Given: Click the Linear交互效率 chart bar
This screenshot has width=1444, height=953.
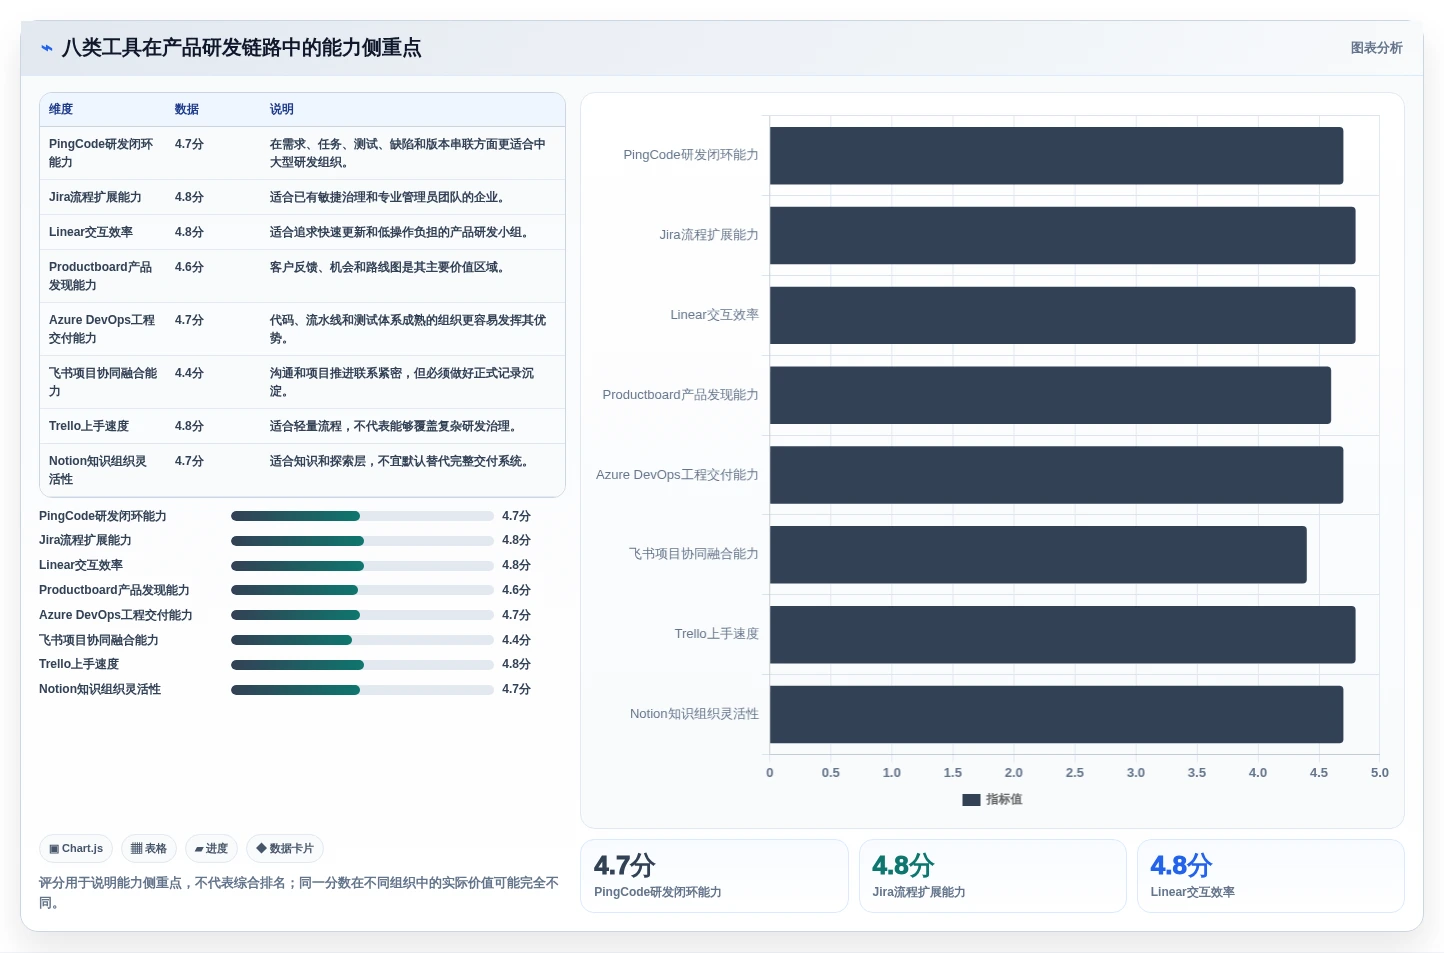Looking at the screenshot, I should (1062, 316).
